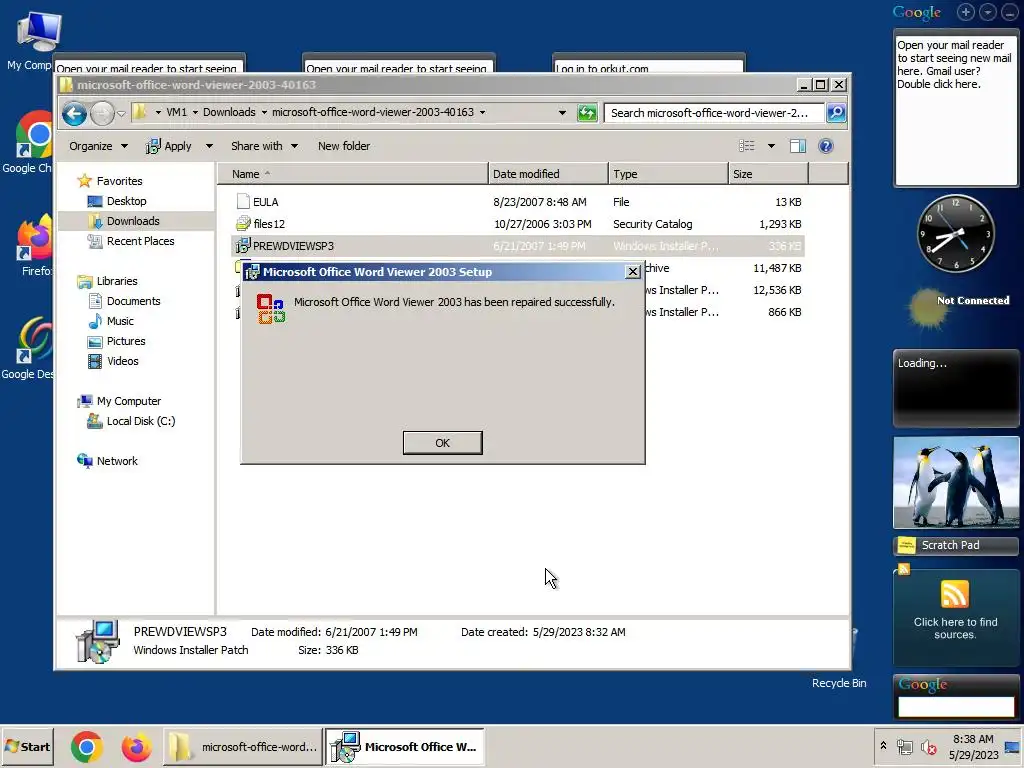The image size is (1024, 768).
Task: Create a New folder
Action: [344, 146]
